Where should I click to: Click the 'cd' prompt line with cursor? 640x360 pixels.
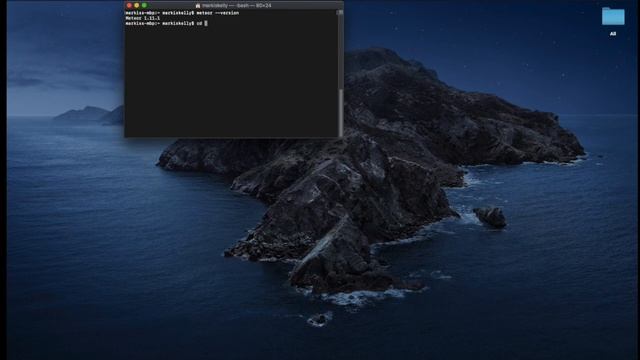click(x=166, y=24)
